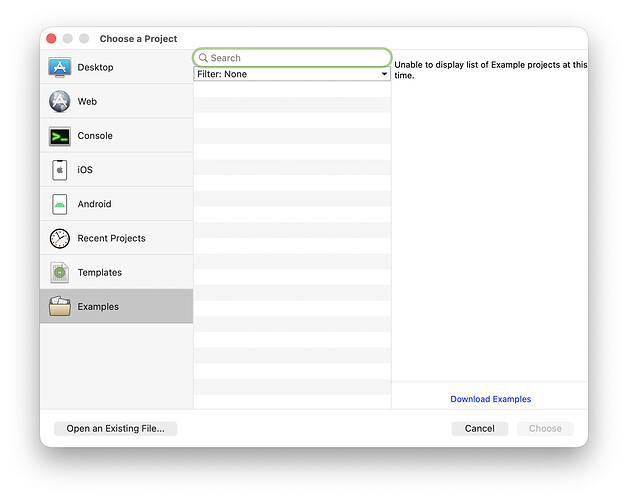Click the Download Examples link
Viewport: 628px width, 500px height.
click(490, 399)
